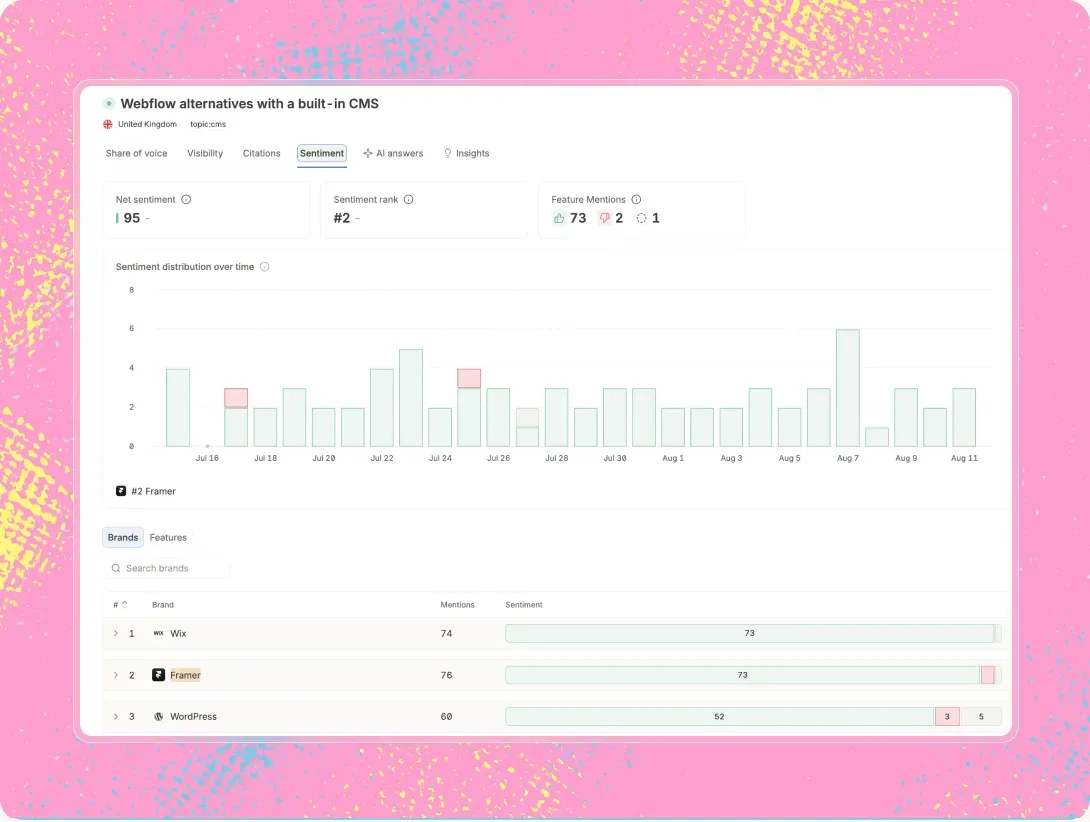
Task: Click the red negative bar segment near Jul 25
Action: [469, 378]
